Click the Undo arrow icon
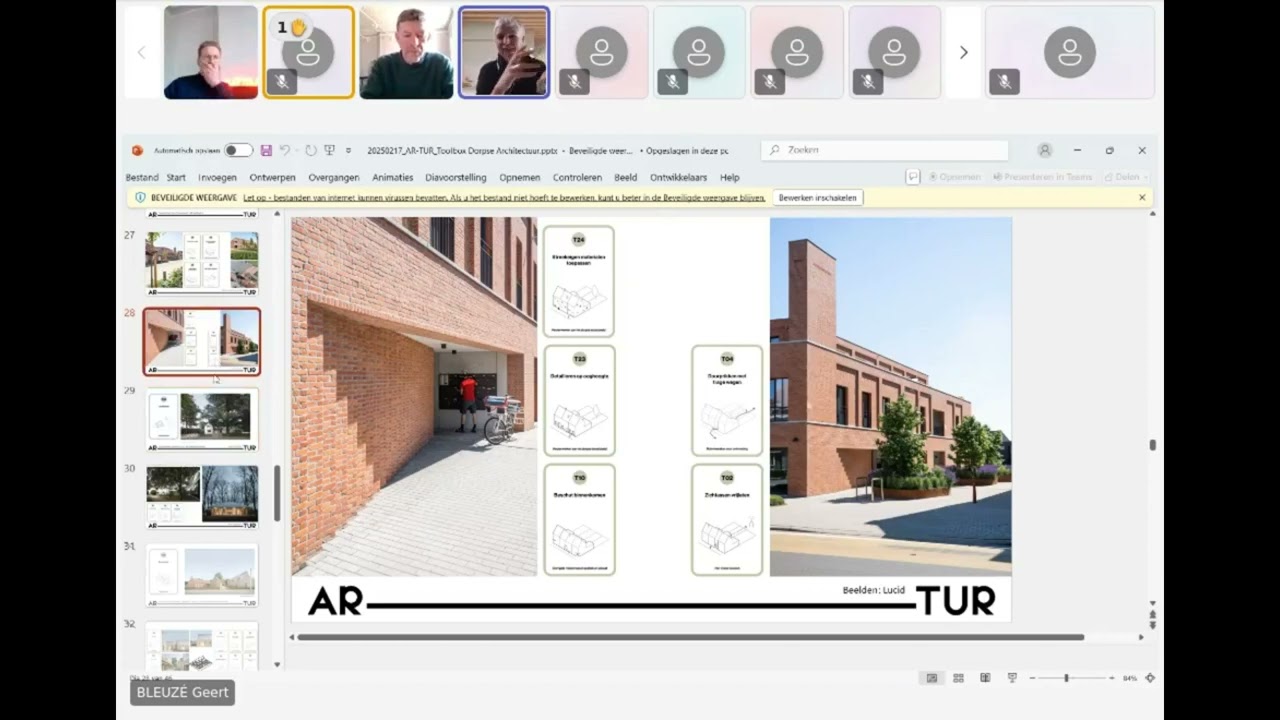 point(284,150)
